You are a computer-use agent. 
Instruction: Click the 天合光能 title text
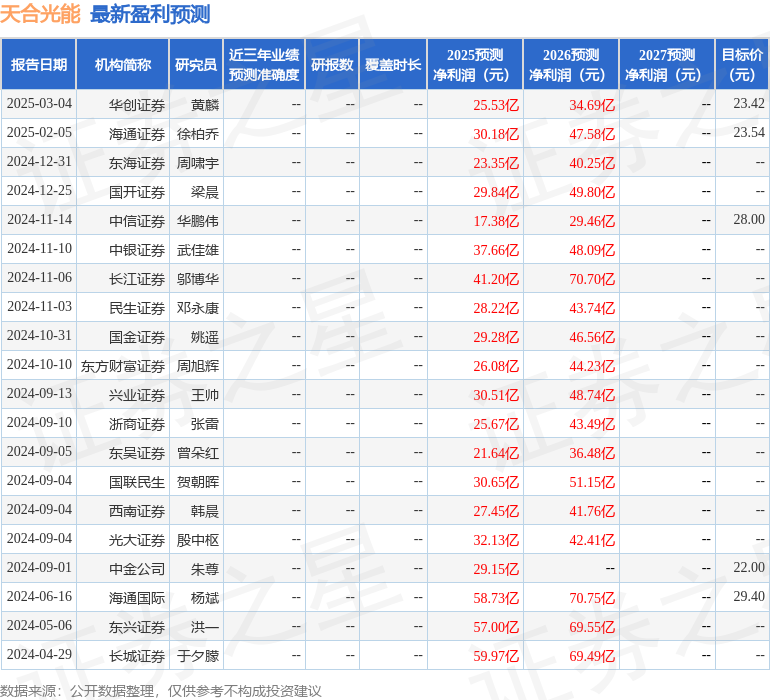pos(40,14)
